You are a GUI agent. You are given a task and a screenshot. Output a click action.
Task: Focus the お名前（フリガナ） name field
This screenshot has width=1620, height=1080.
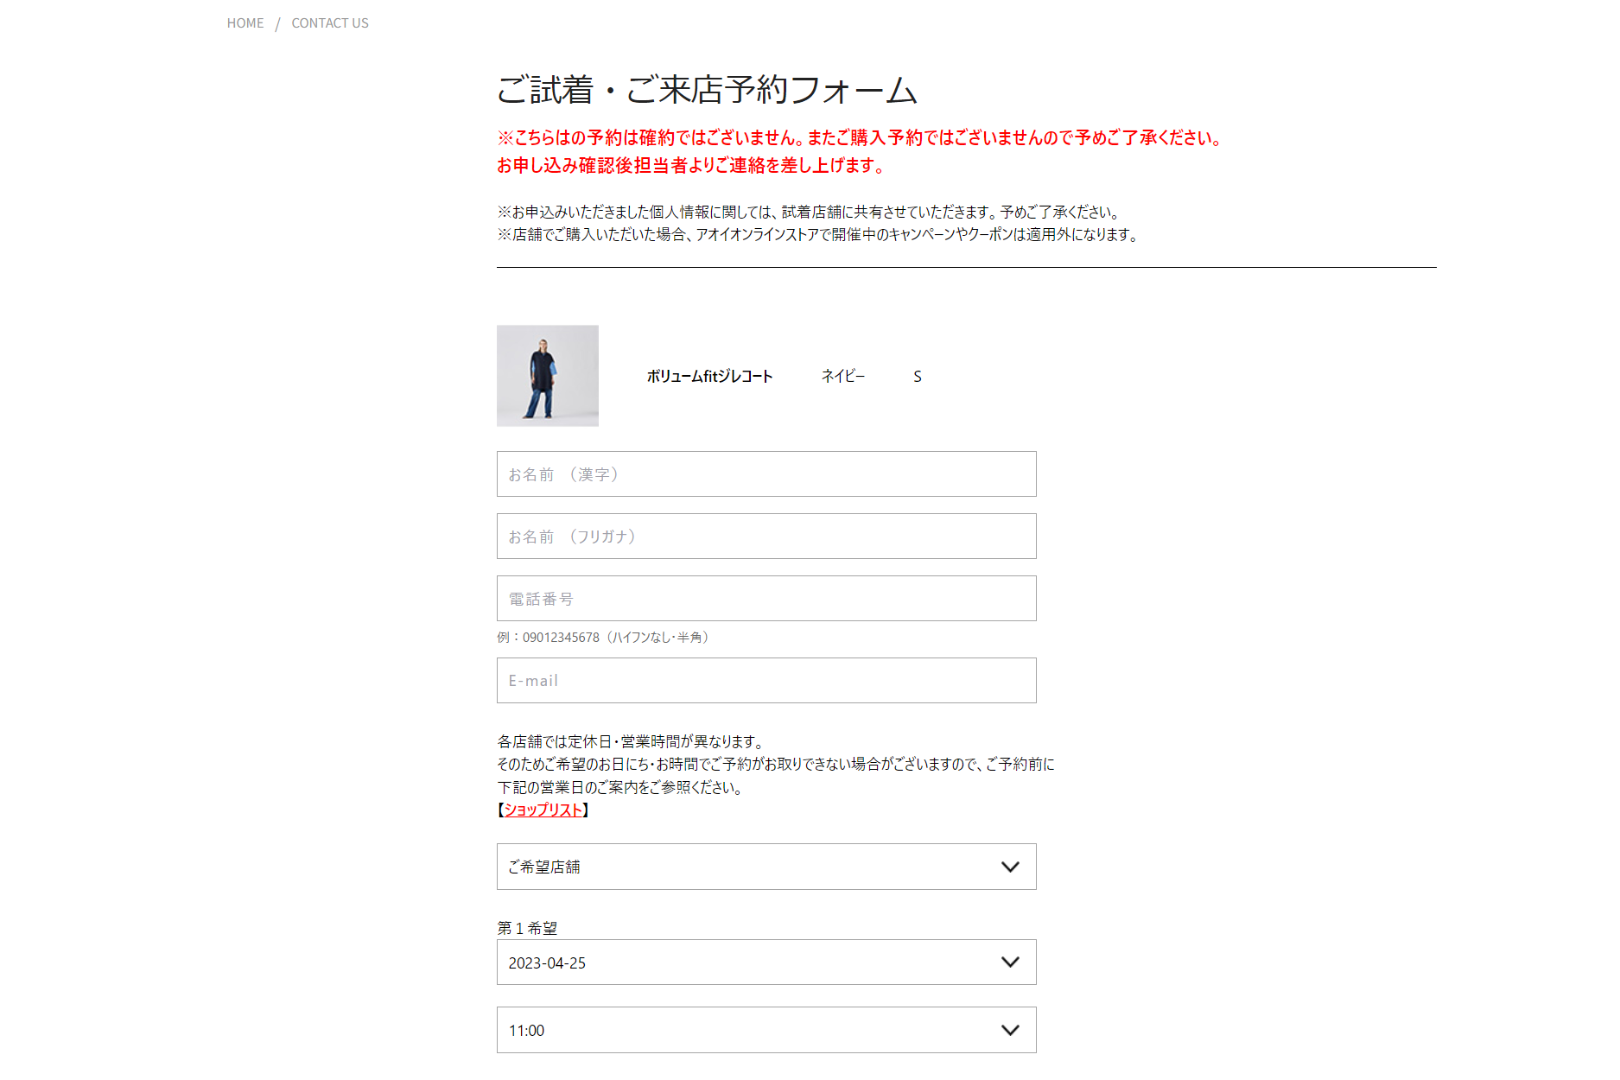click(x=767, y=536)
